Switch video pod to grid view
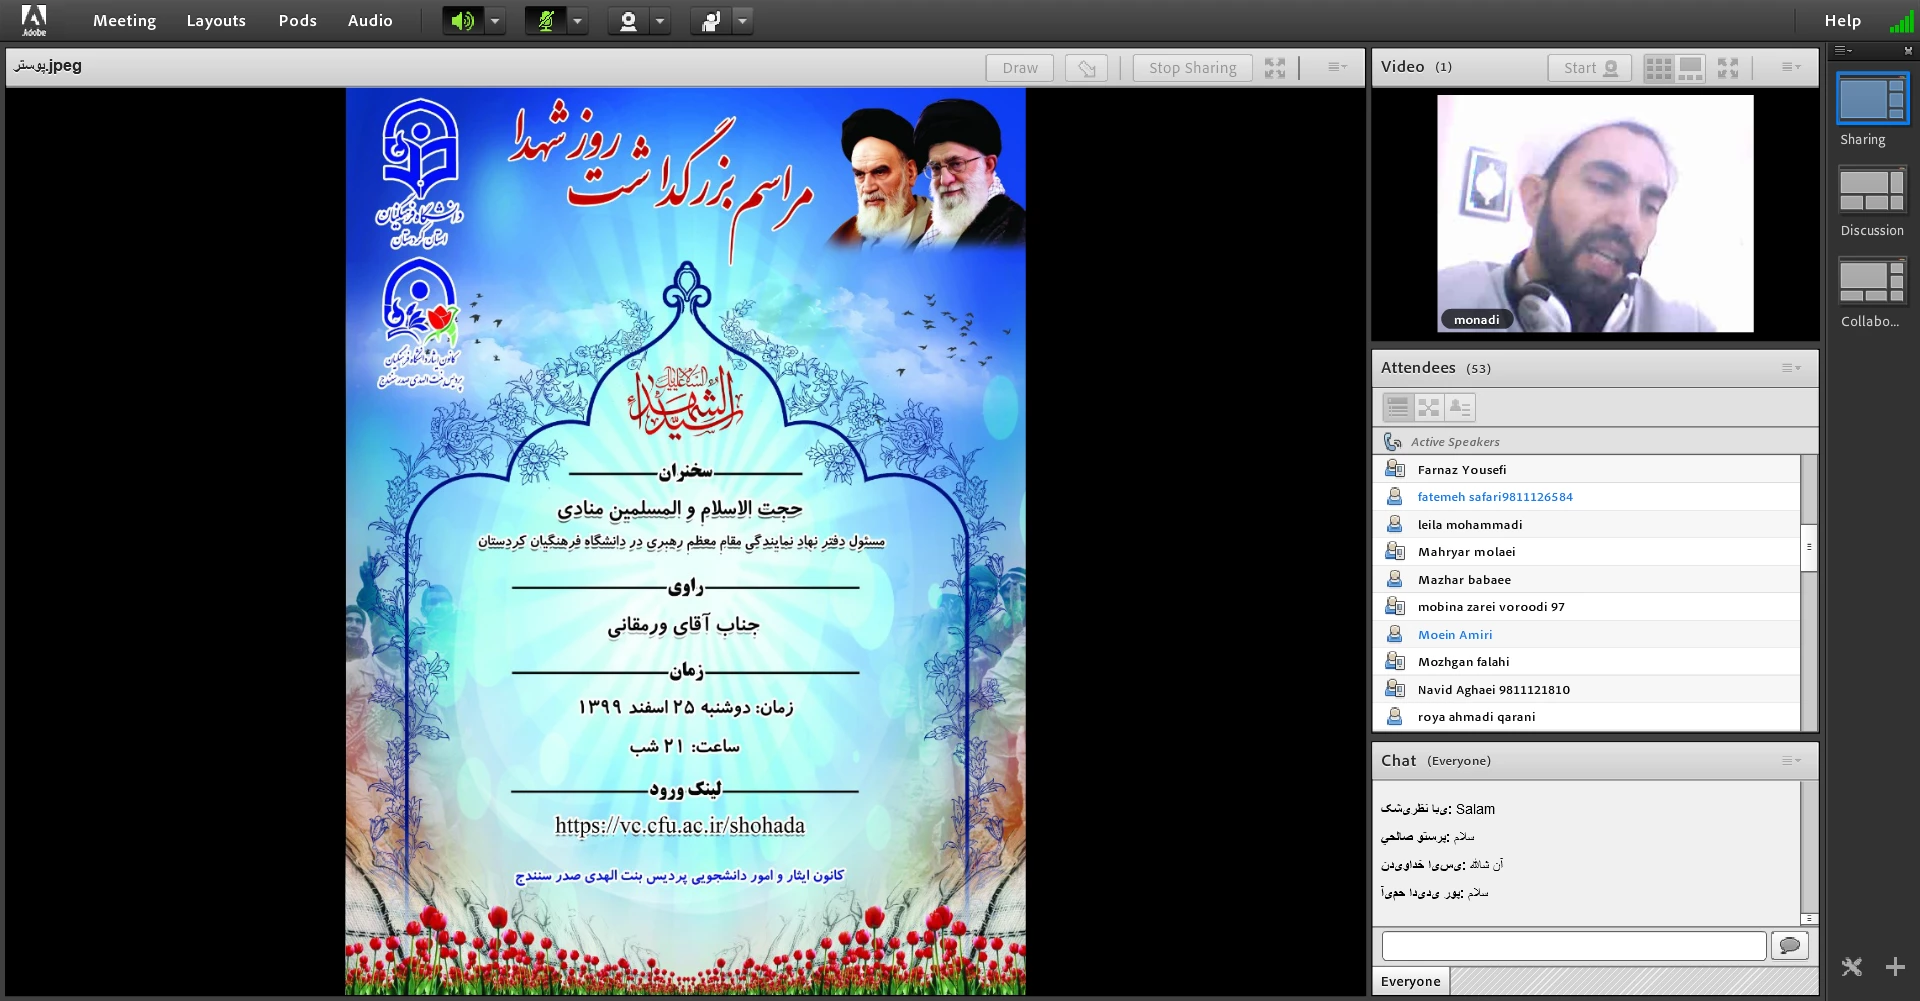This screenshot has height=1001, width=1920. pyautogui.click(x=1659, y=68)
